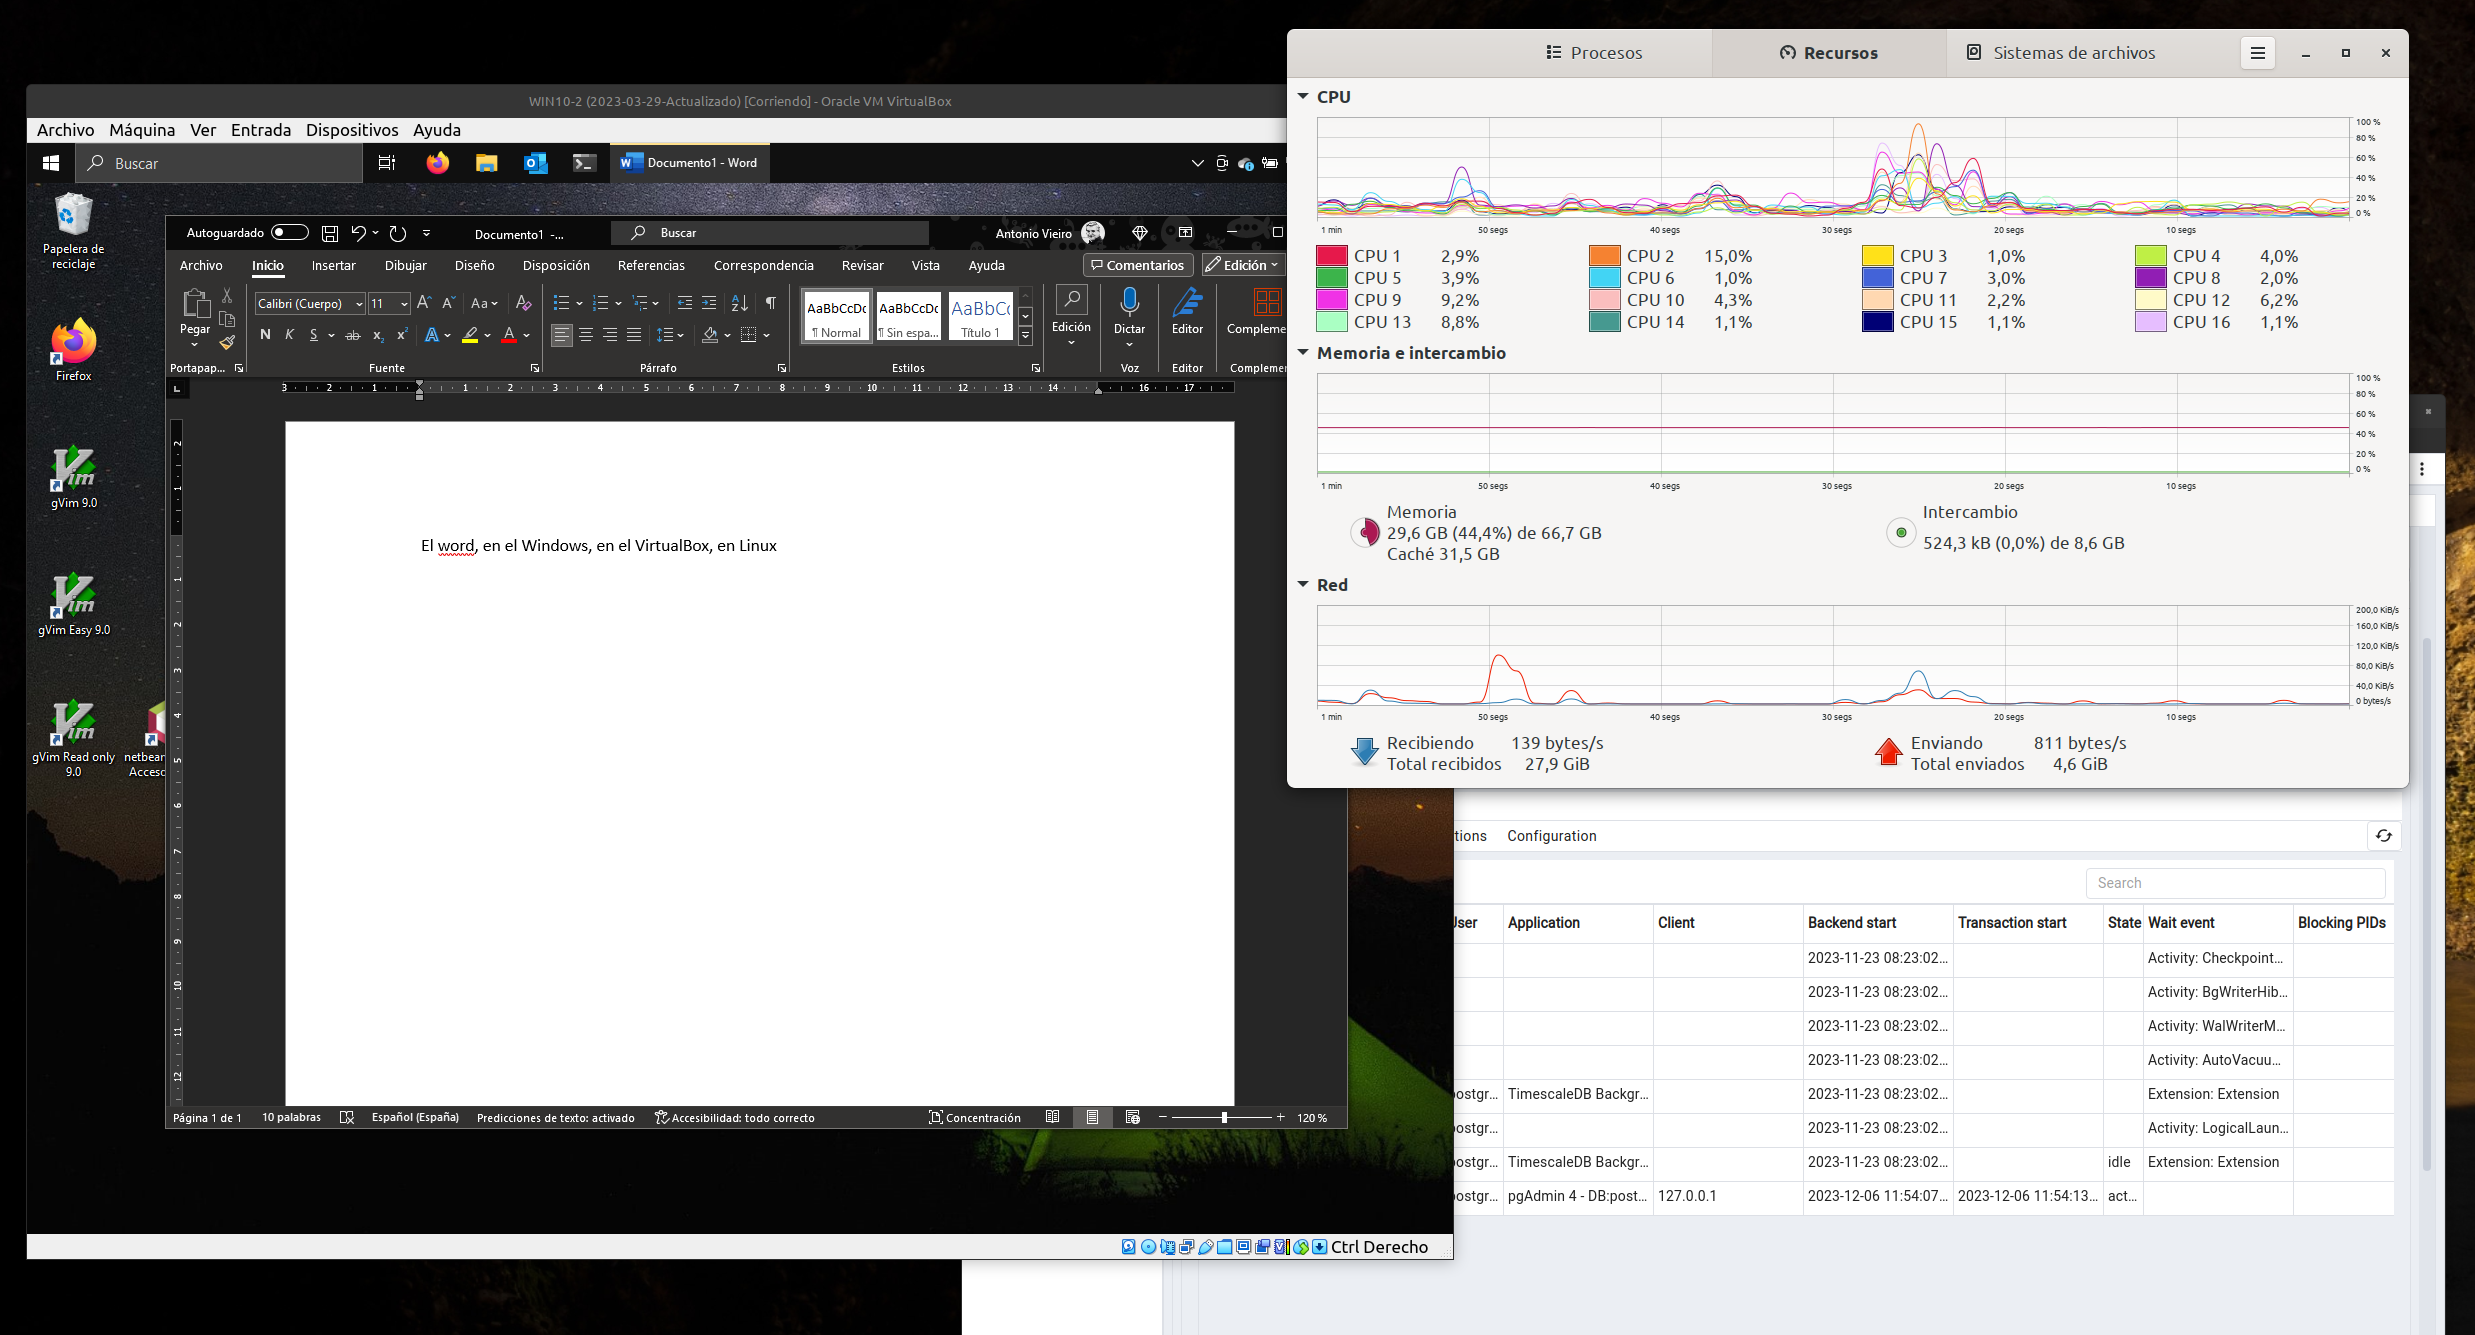Open Firefox from Windows taskbar

pyautogui.click(x=437, y=163)
